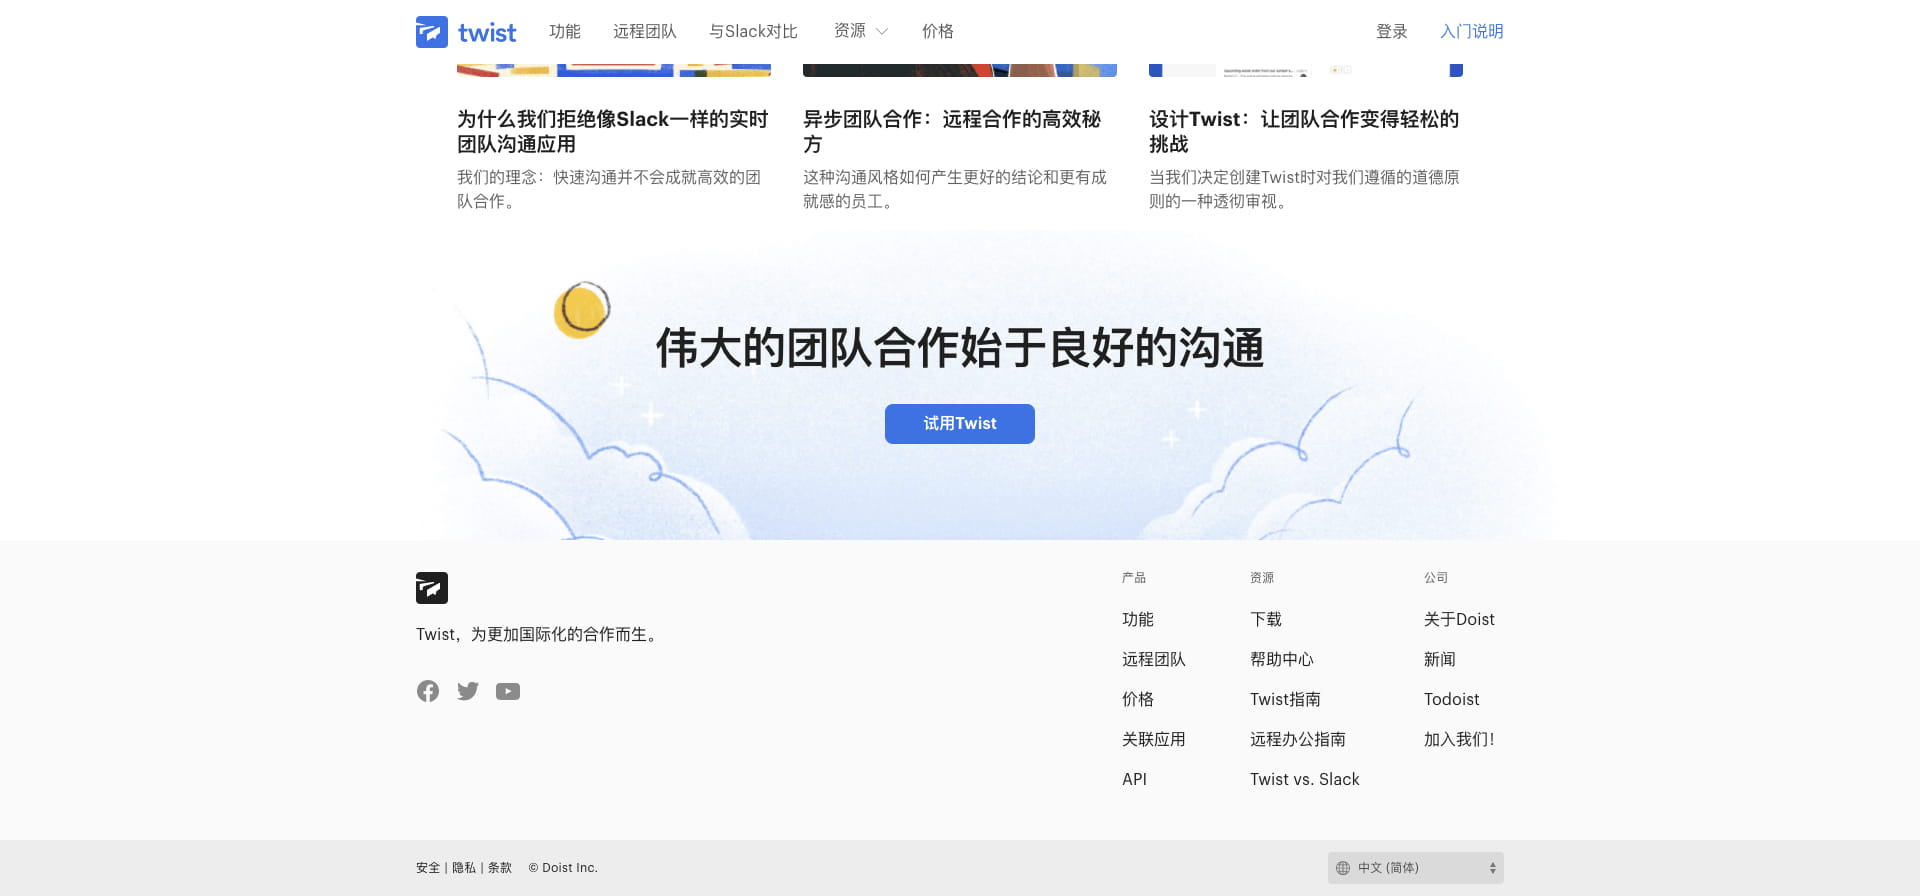Click heading 伟大的团队合作始于良好的沟通
1920x896 pixels.
click(960, 348)
